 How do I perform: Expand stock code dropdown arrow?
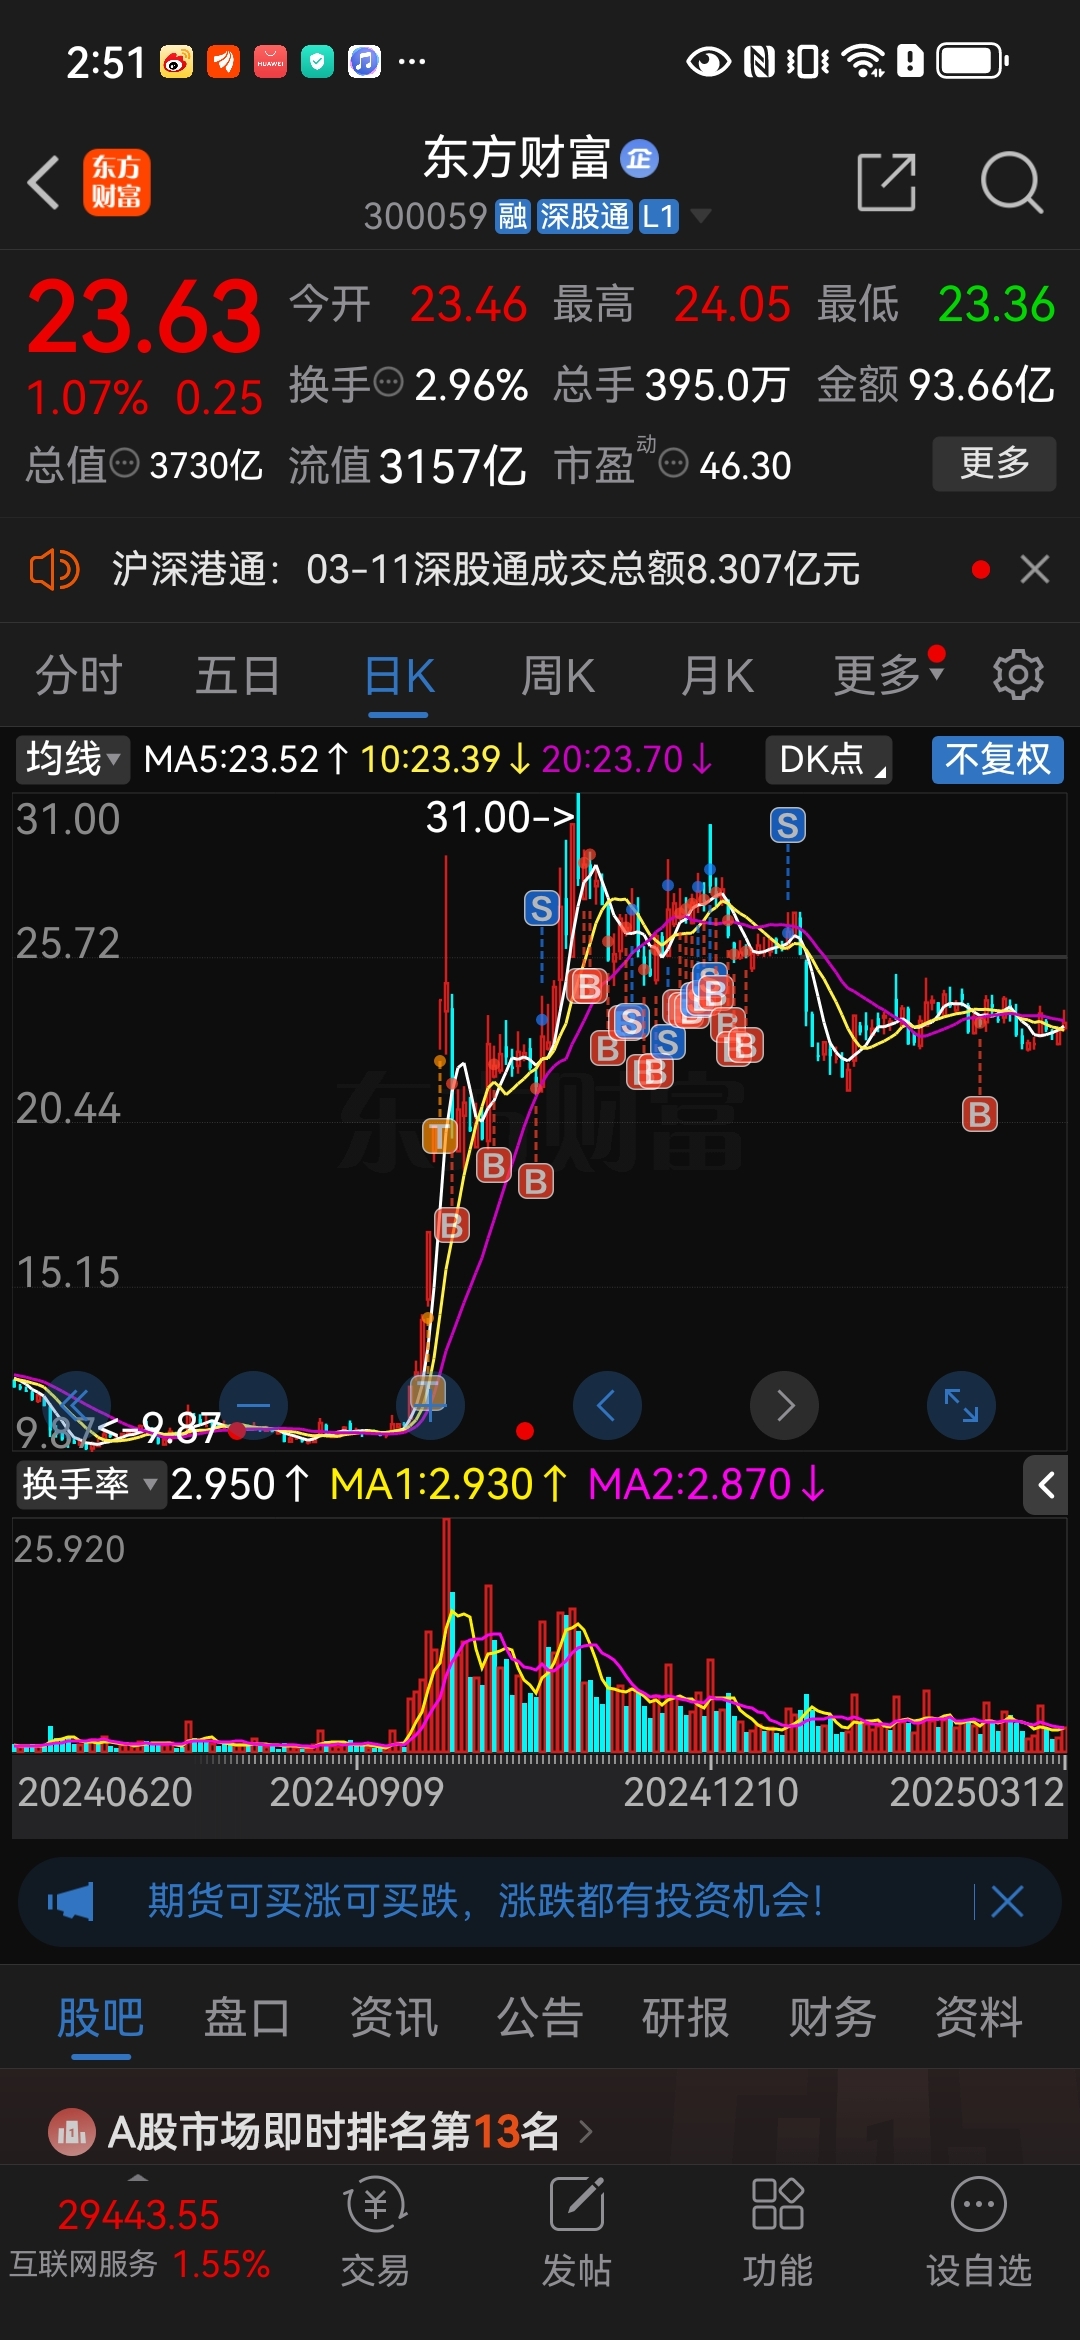click(x=701, y=216)
